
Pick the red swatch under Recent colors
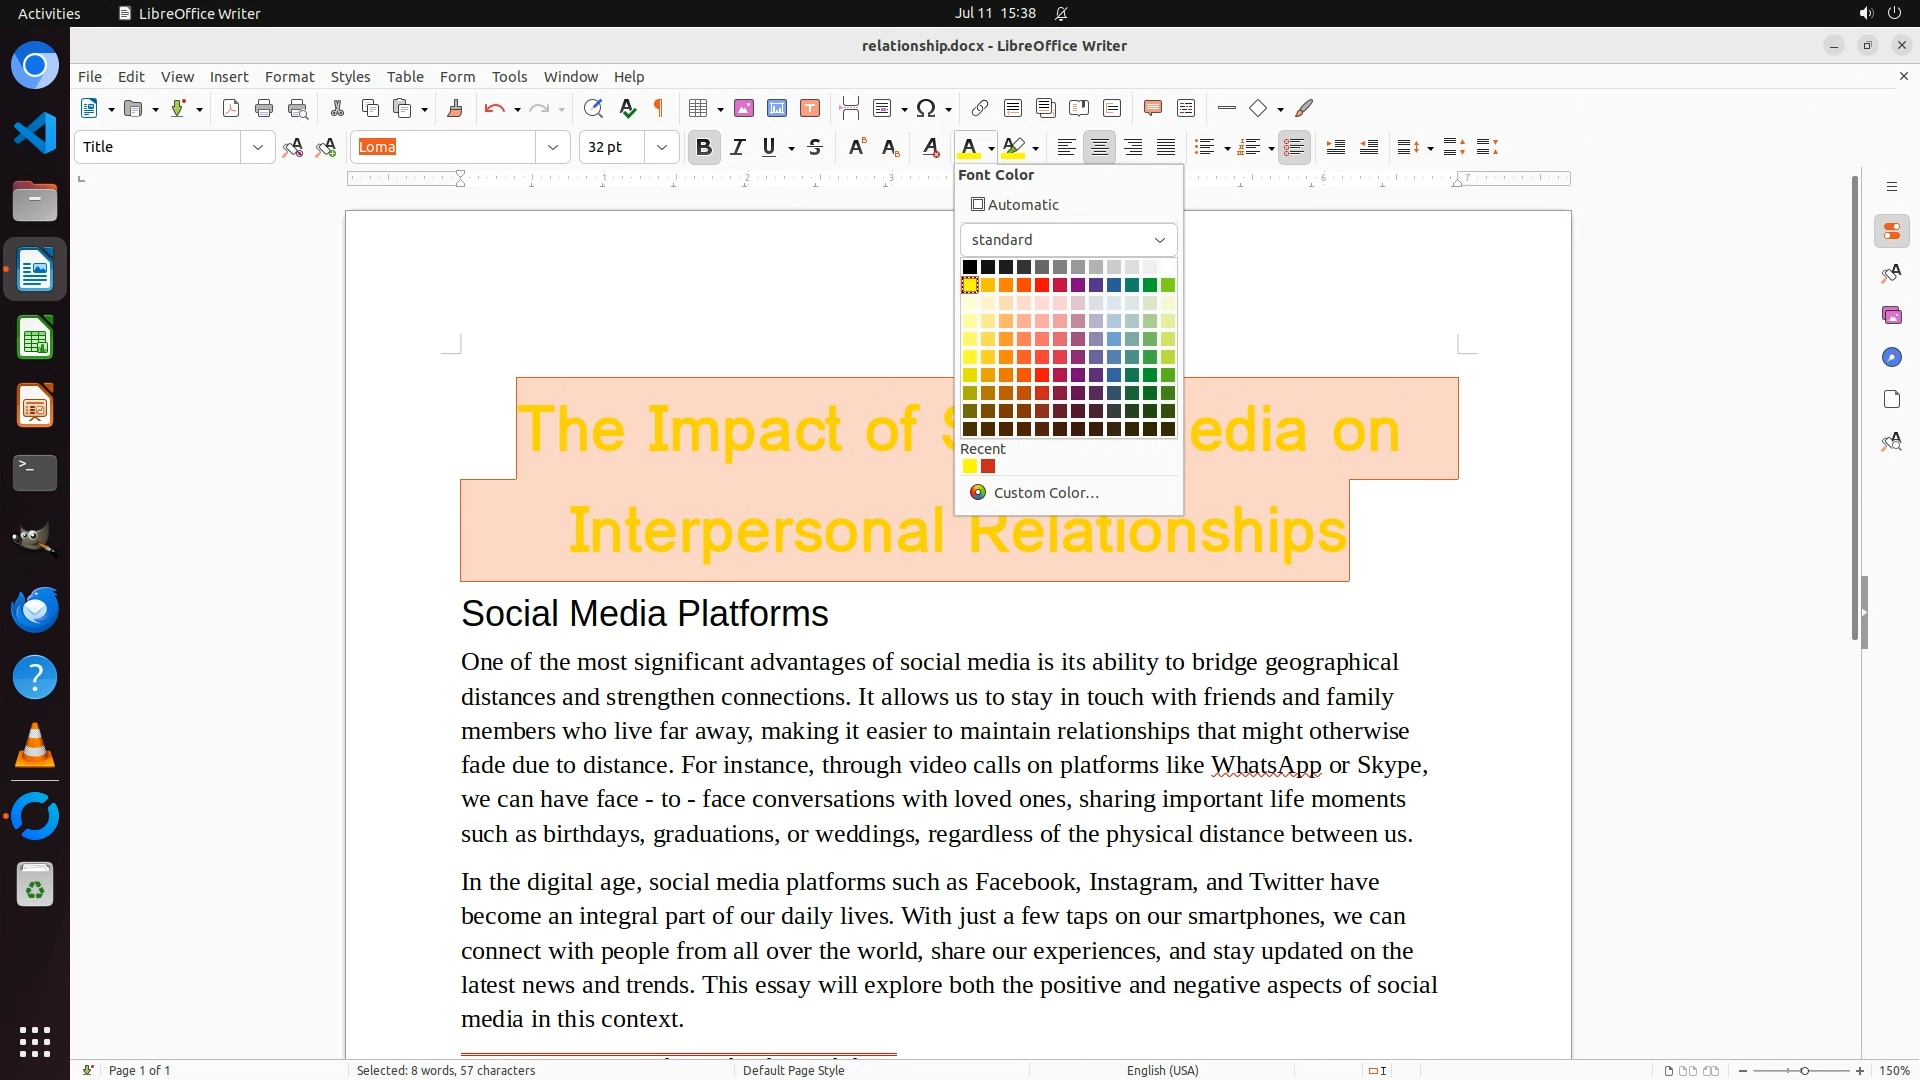coord(988,466)
